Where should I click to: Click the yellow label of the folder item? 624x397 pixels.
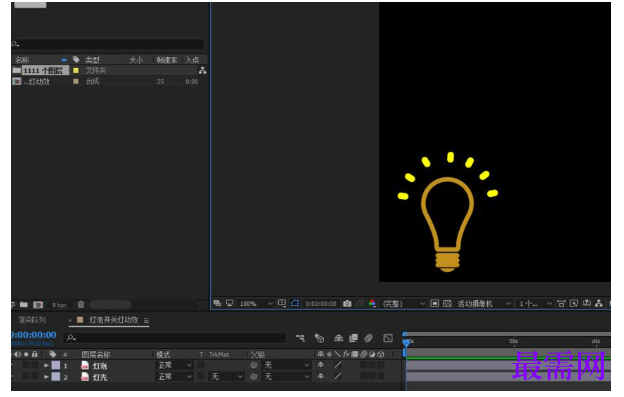pyautogui.click(x=76, y=70)
